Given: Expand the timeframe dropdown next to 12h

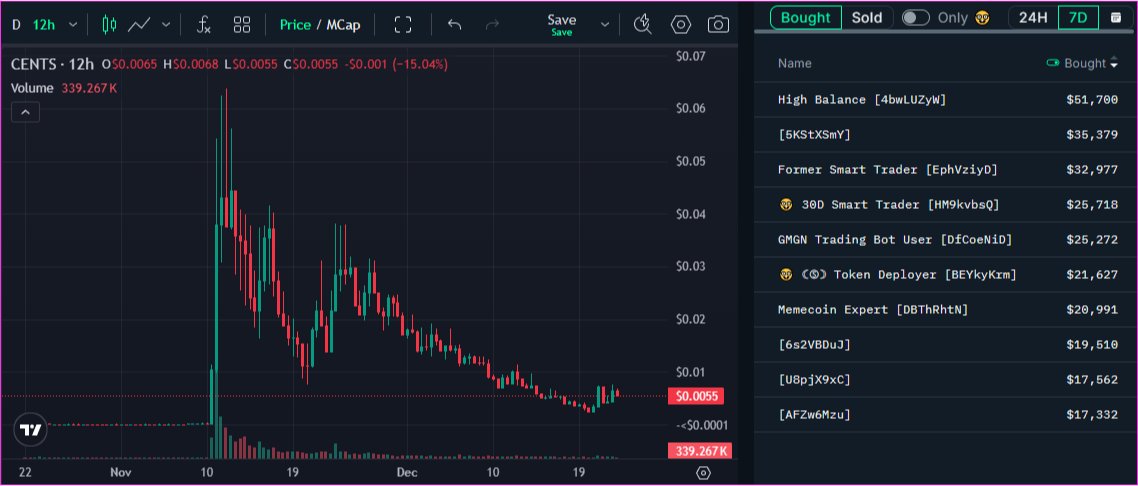Looking at the screenshot, I should click(73, 25).
